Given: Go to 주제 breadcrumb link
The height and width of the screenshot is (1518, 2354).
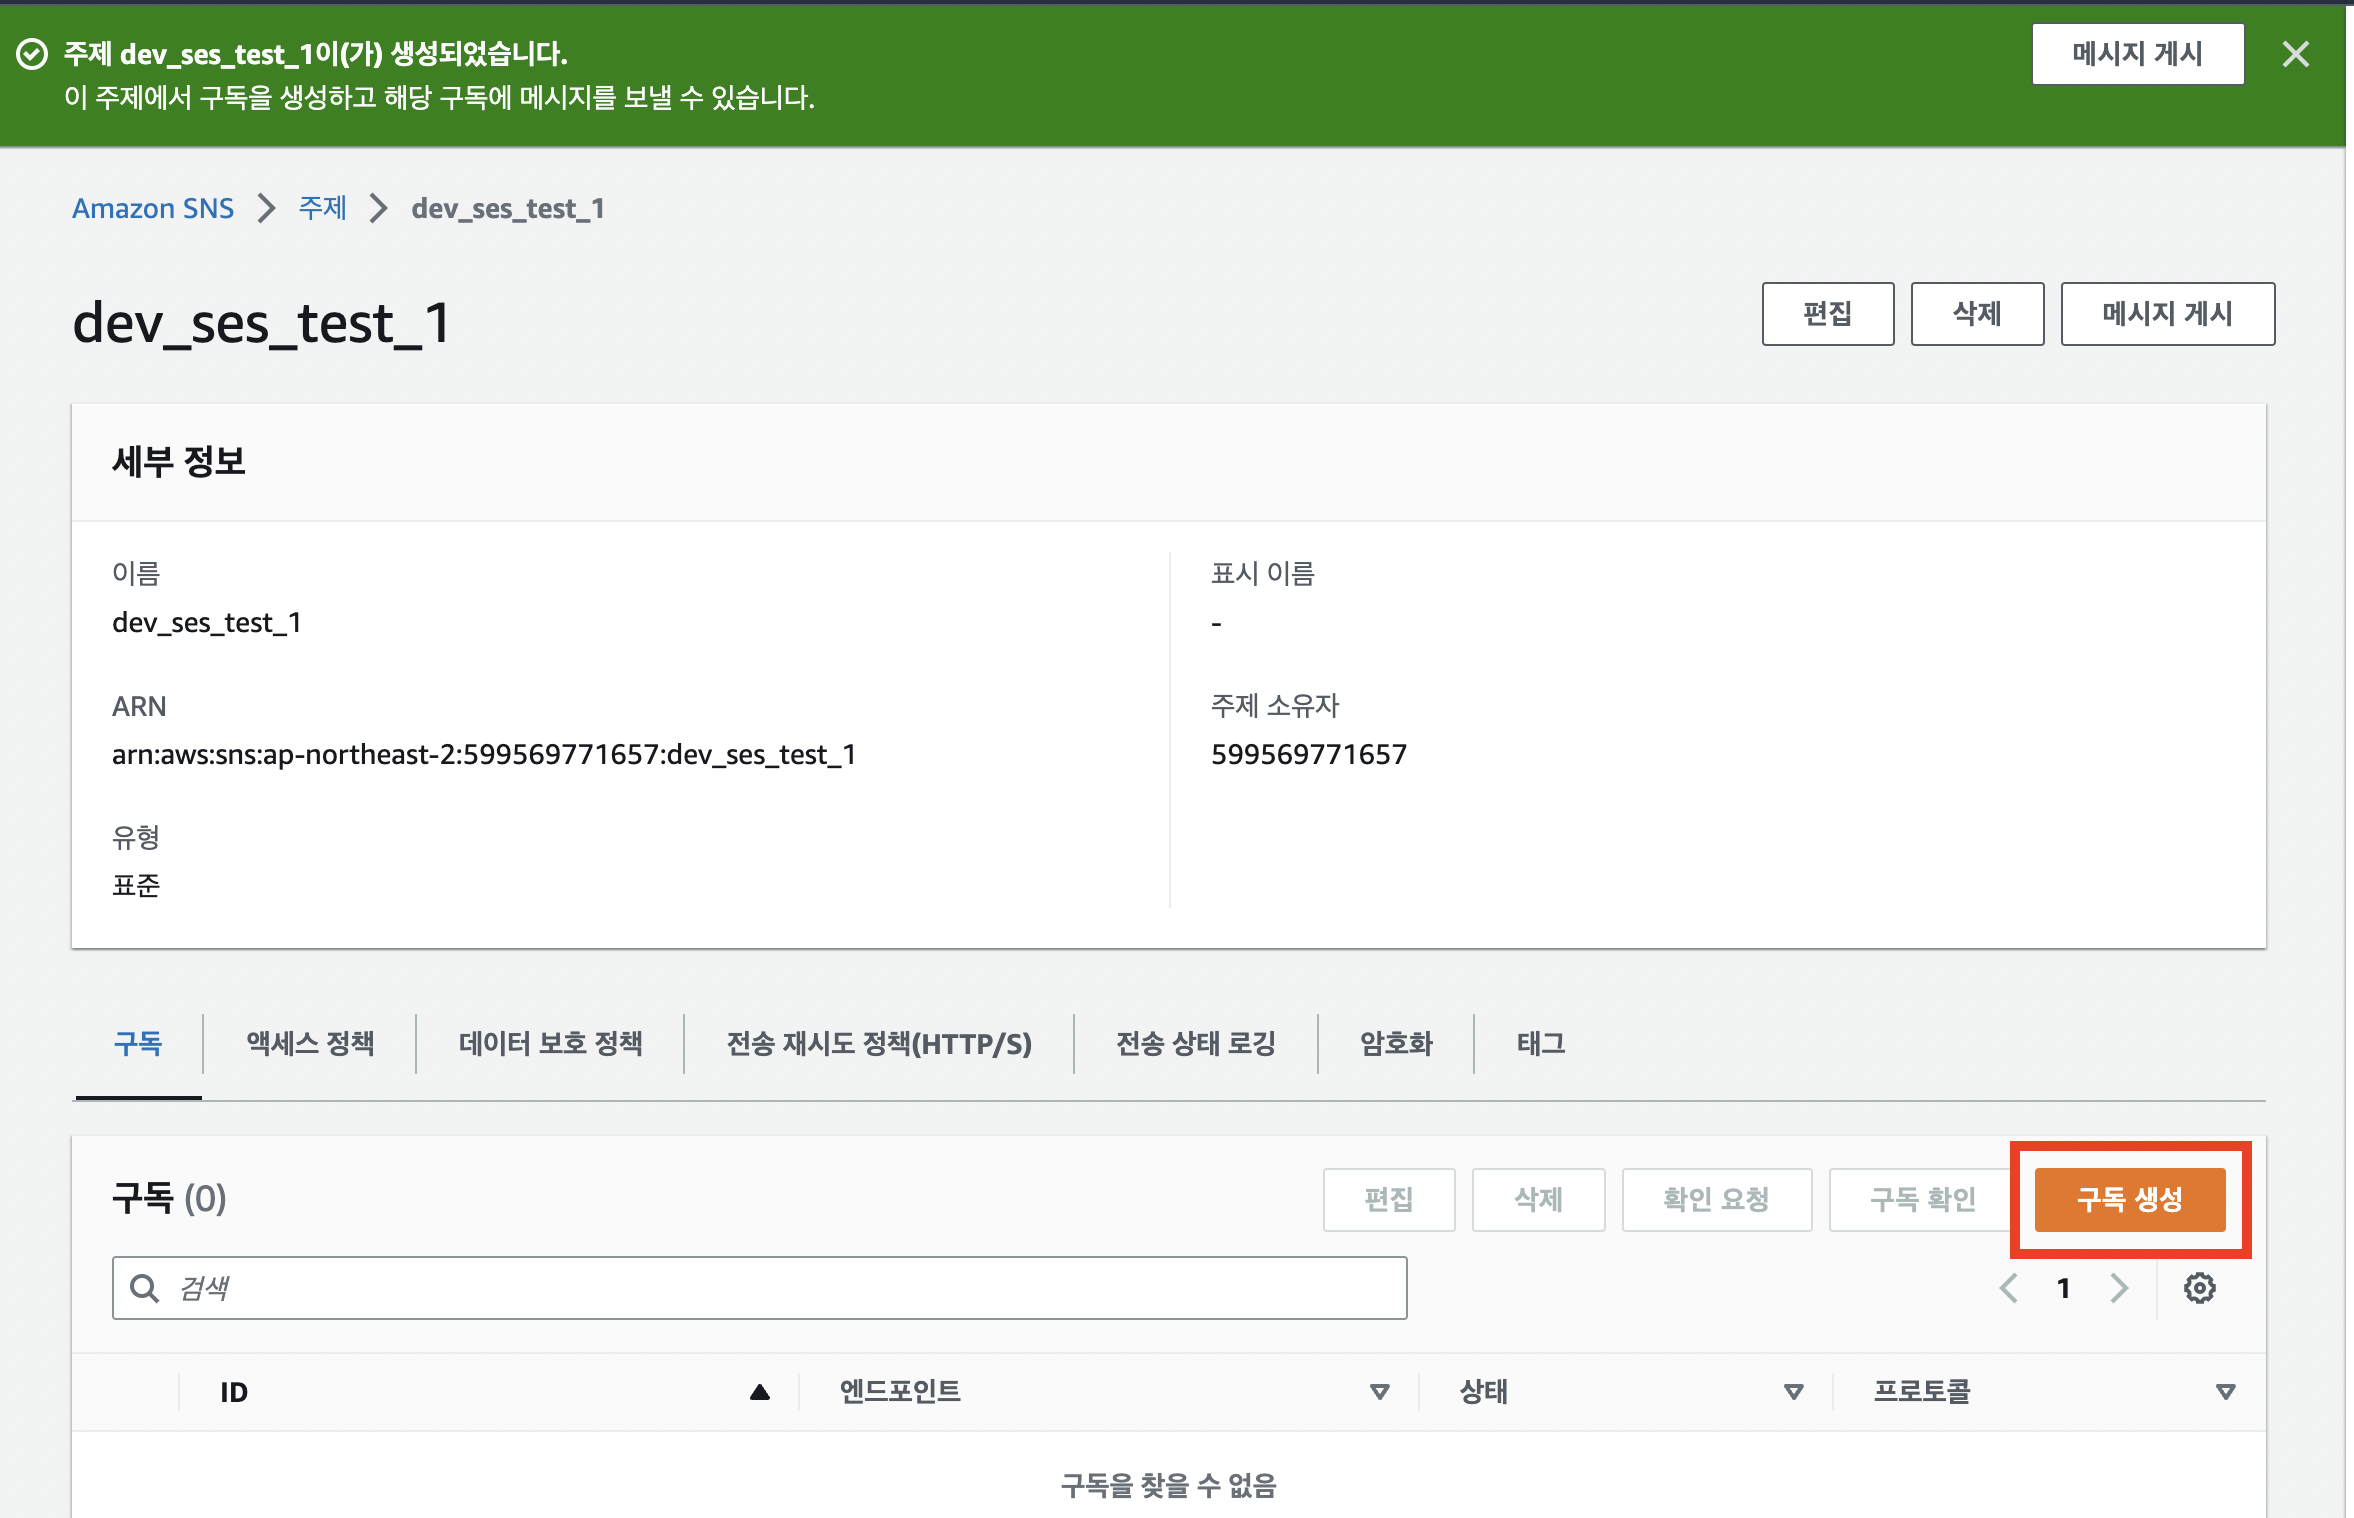Looking at the screenshot, I should (x=322, y=208).
